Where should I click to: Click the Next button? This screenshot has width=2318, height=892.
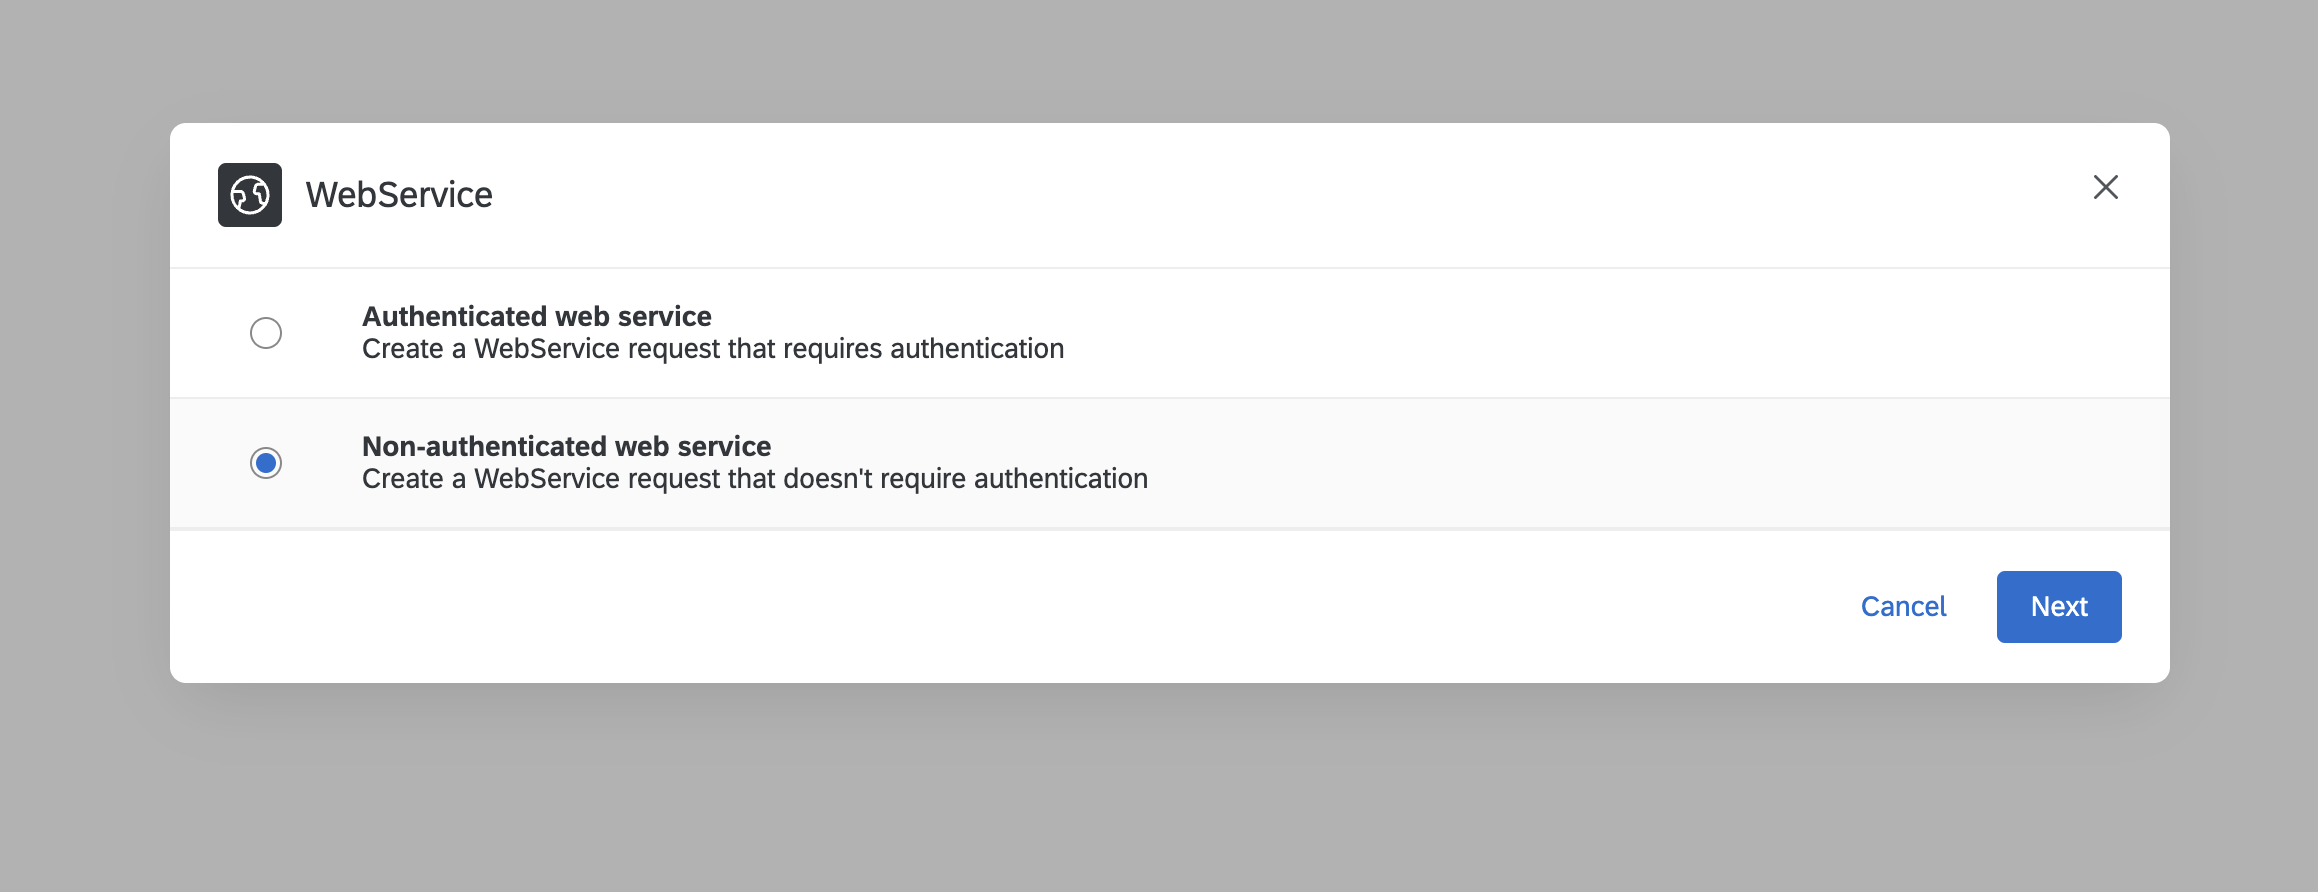(2058, 607)
